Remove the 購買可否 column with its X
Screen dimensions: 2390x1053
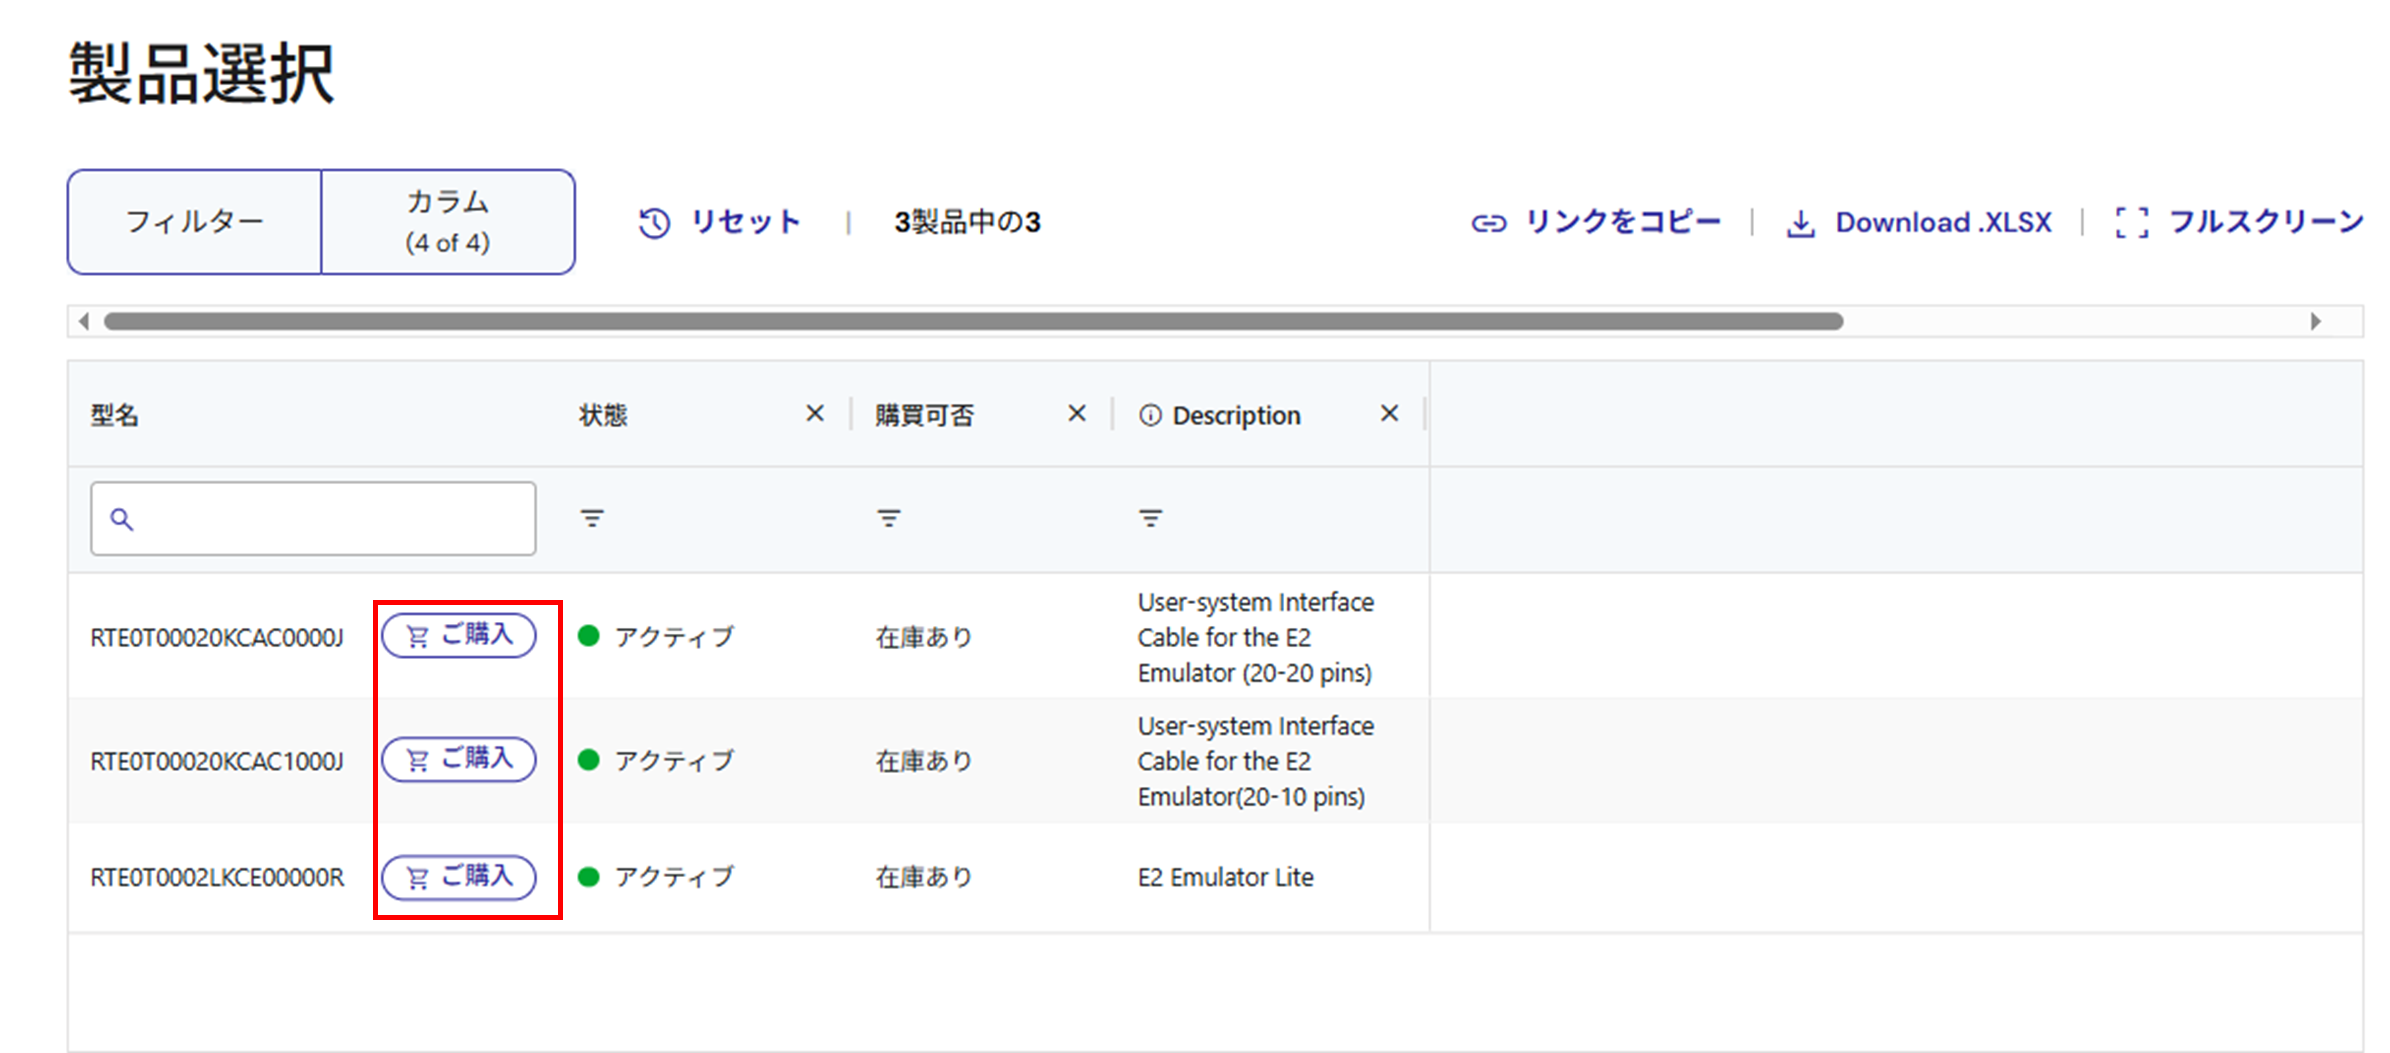(x=1077, y=414)
